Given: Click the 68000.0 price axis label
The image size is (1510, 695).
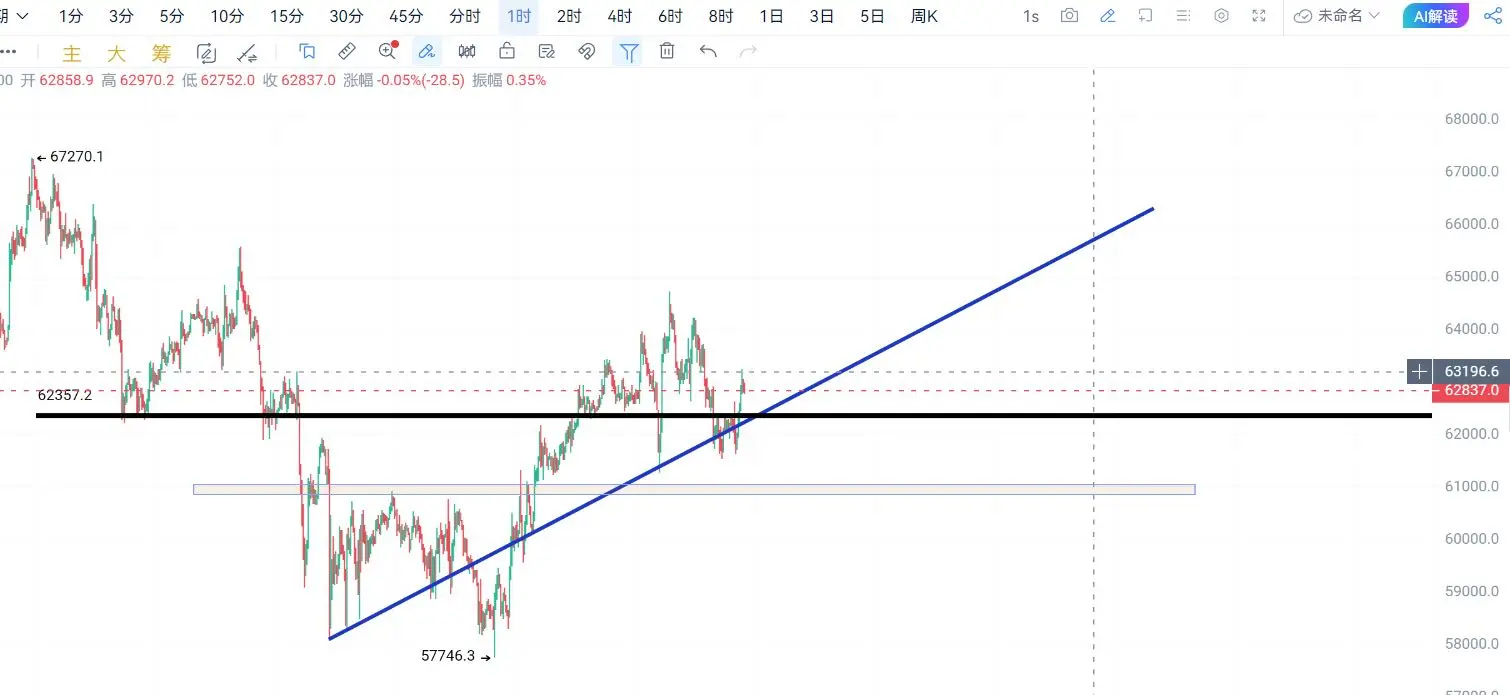Looking at the screenshot, I should tap(1471, 119).
